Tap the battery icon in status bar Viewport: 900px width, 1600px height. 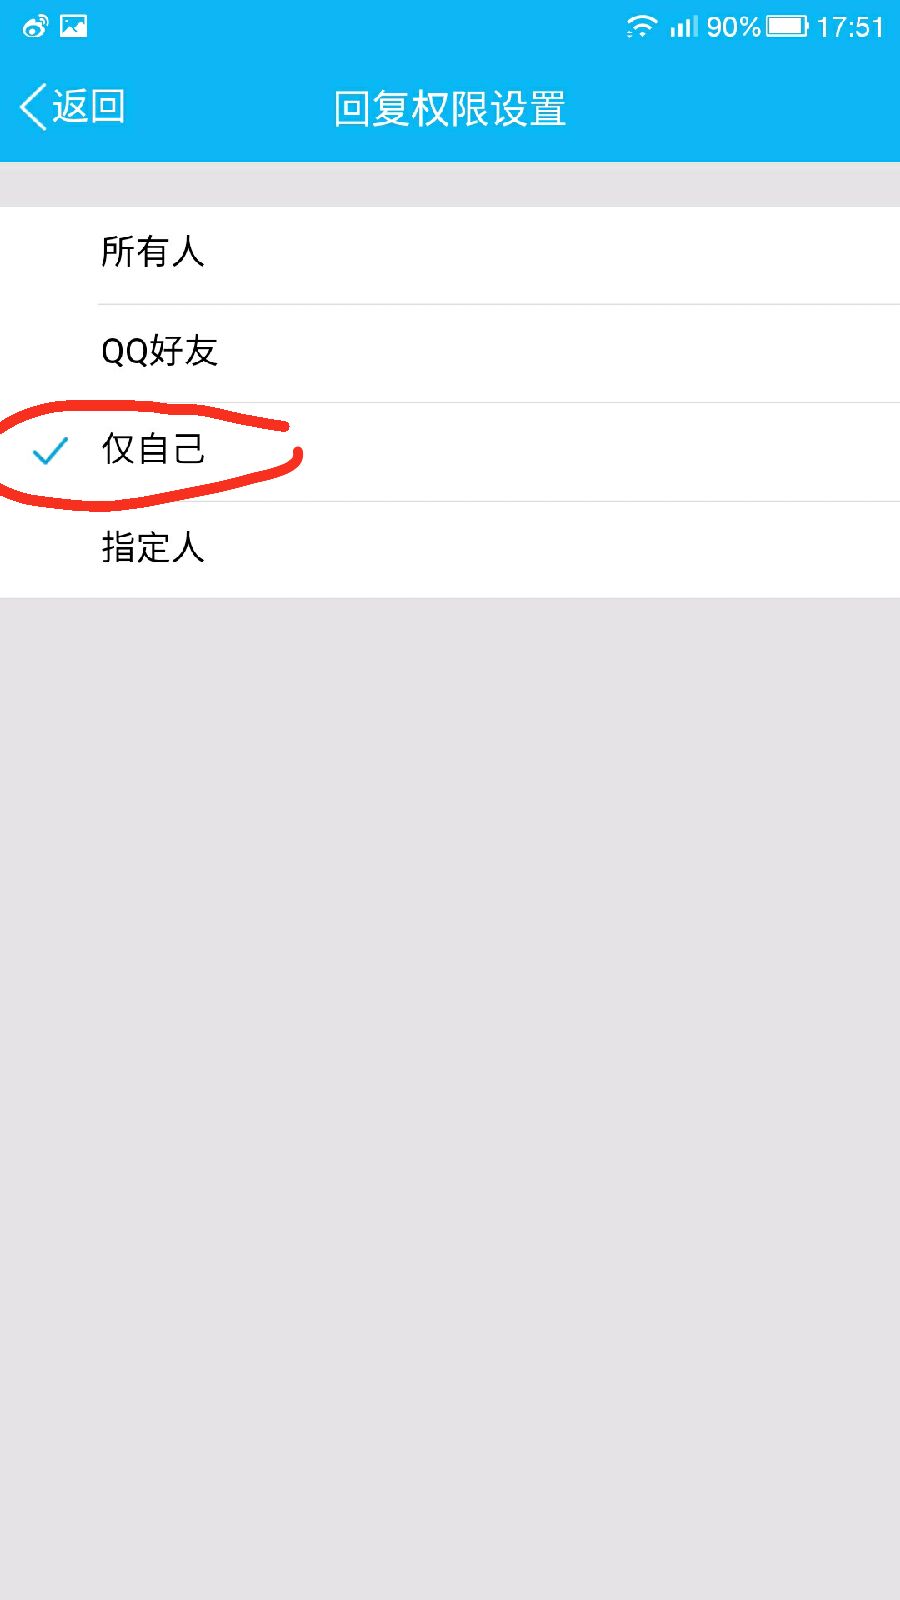click(x=788, y=26)
